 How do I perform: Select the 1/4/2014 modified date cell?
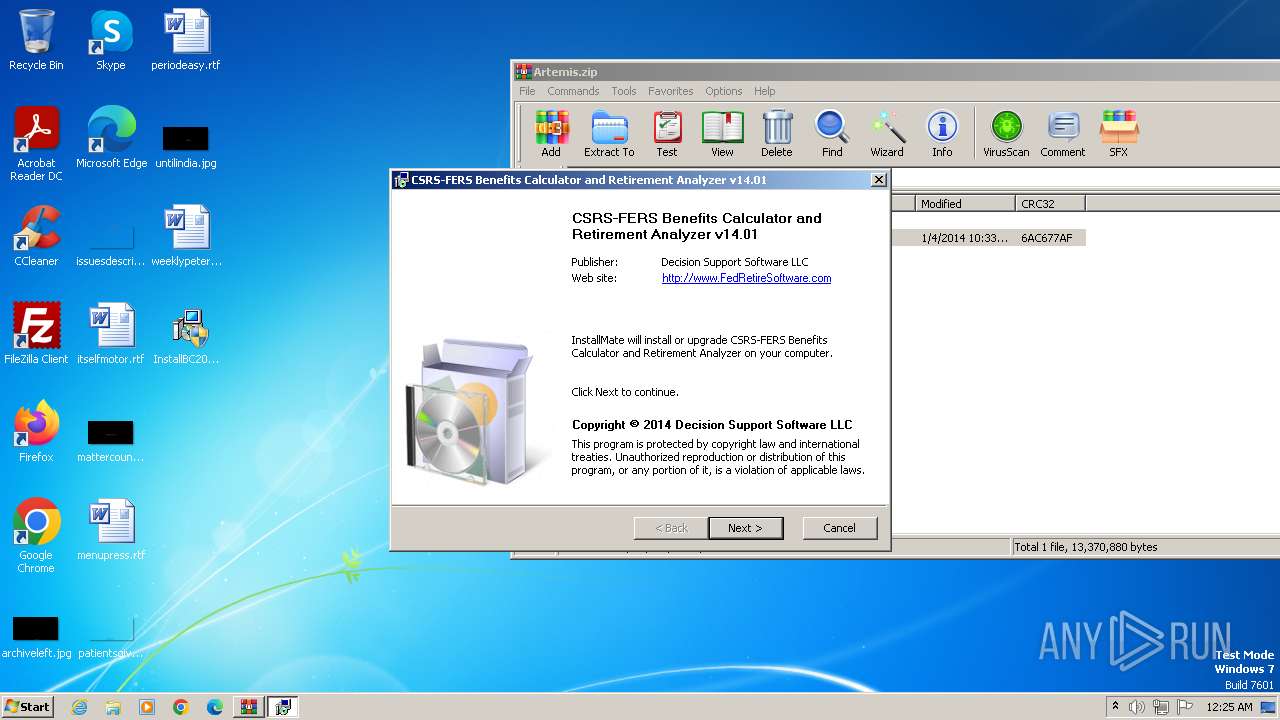964,238
